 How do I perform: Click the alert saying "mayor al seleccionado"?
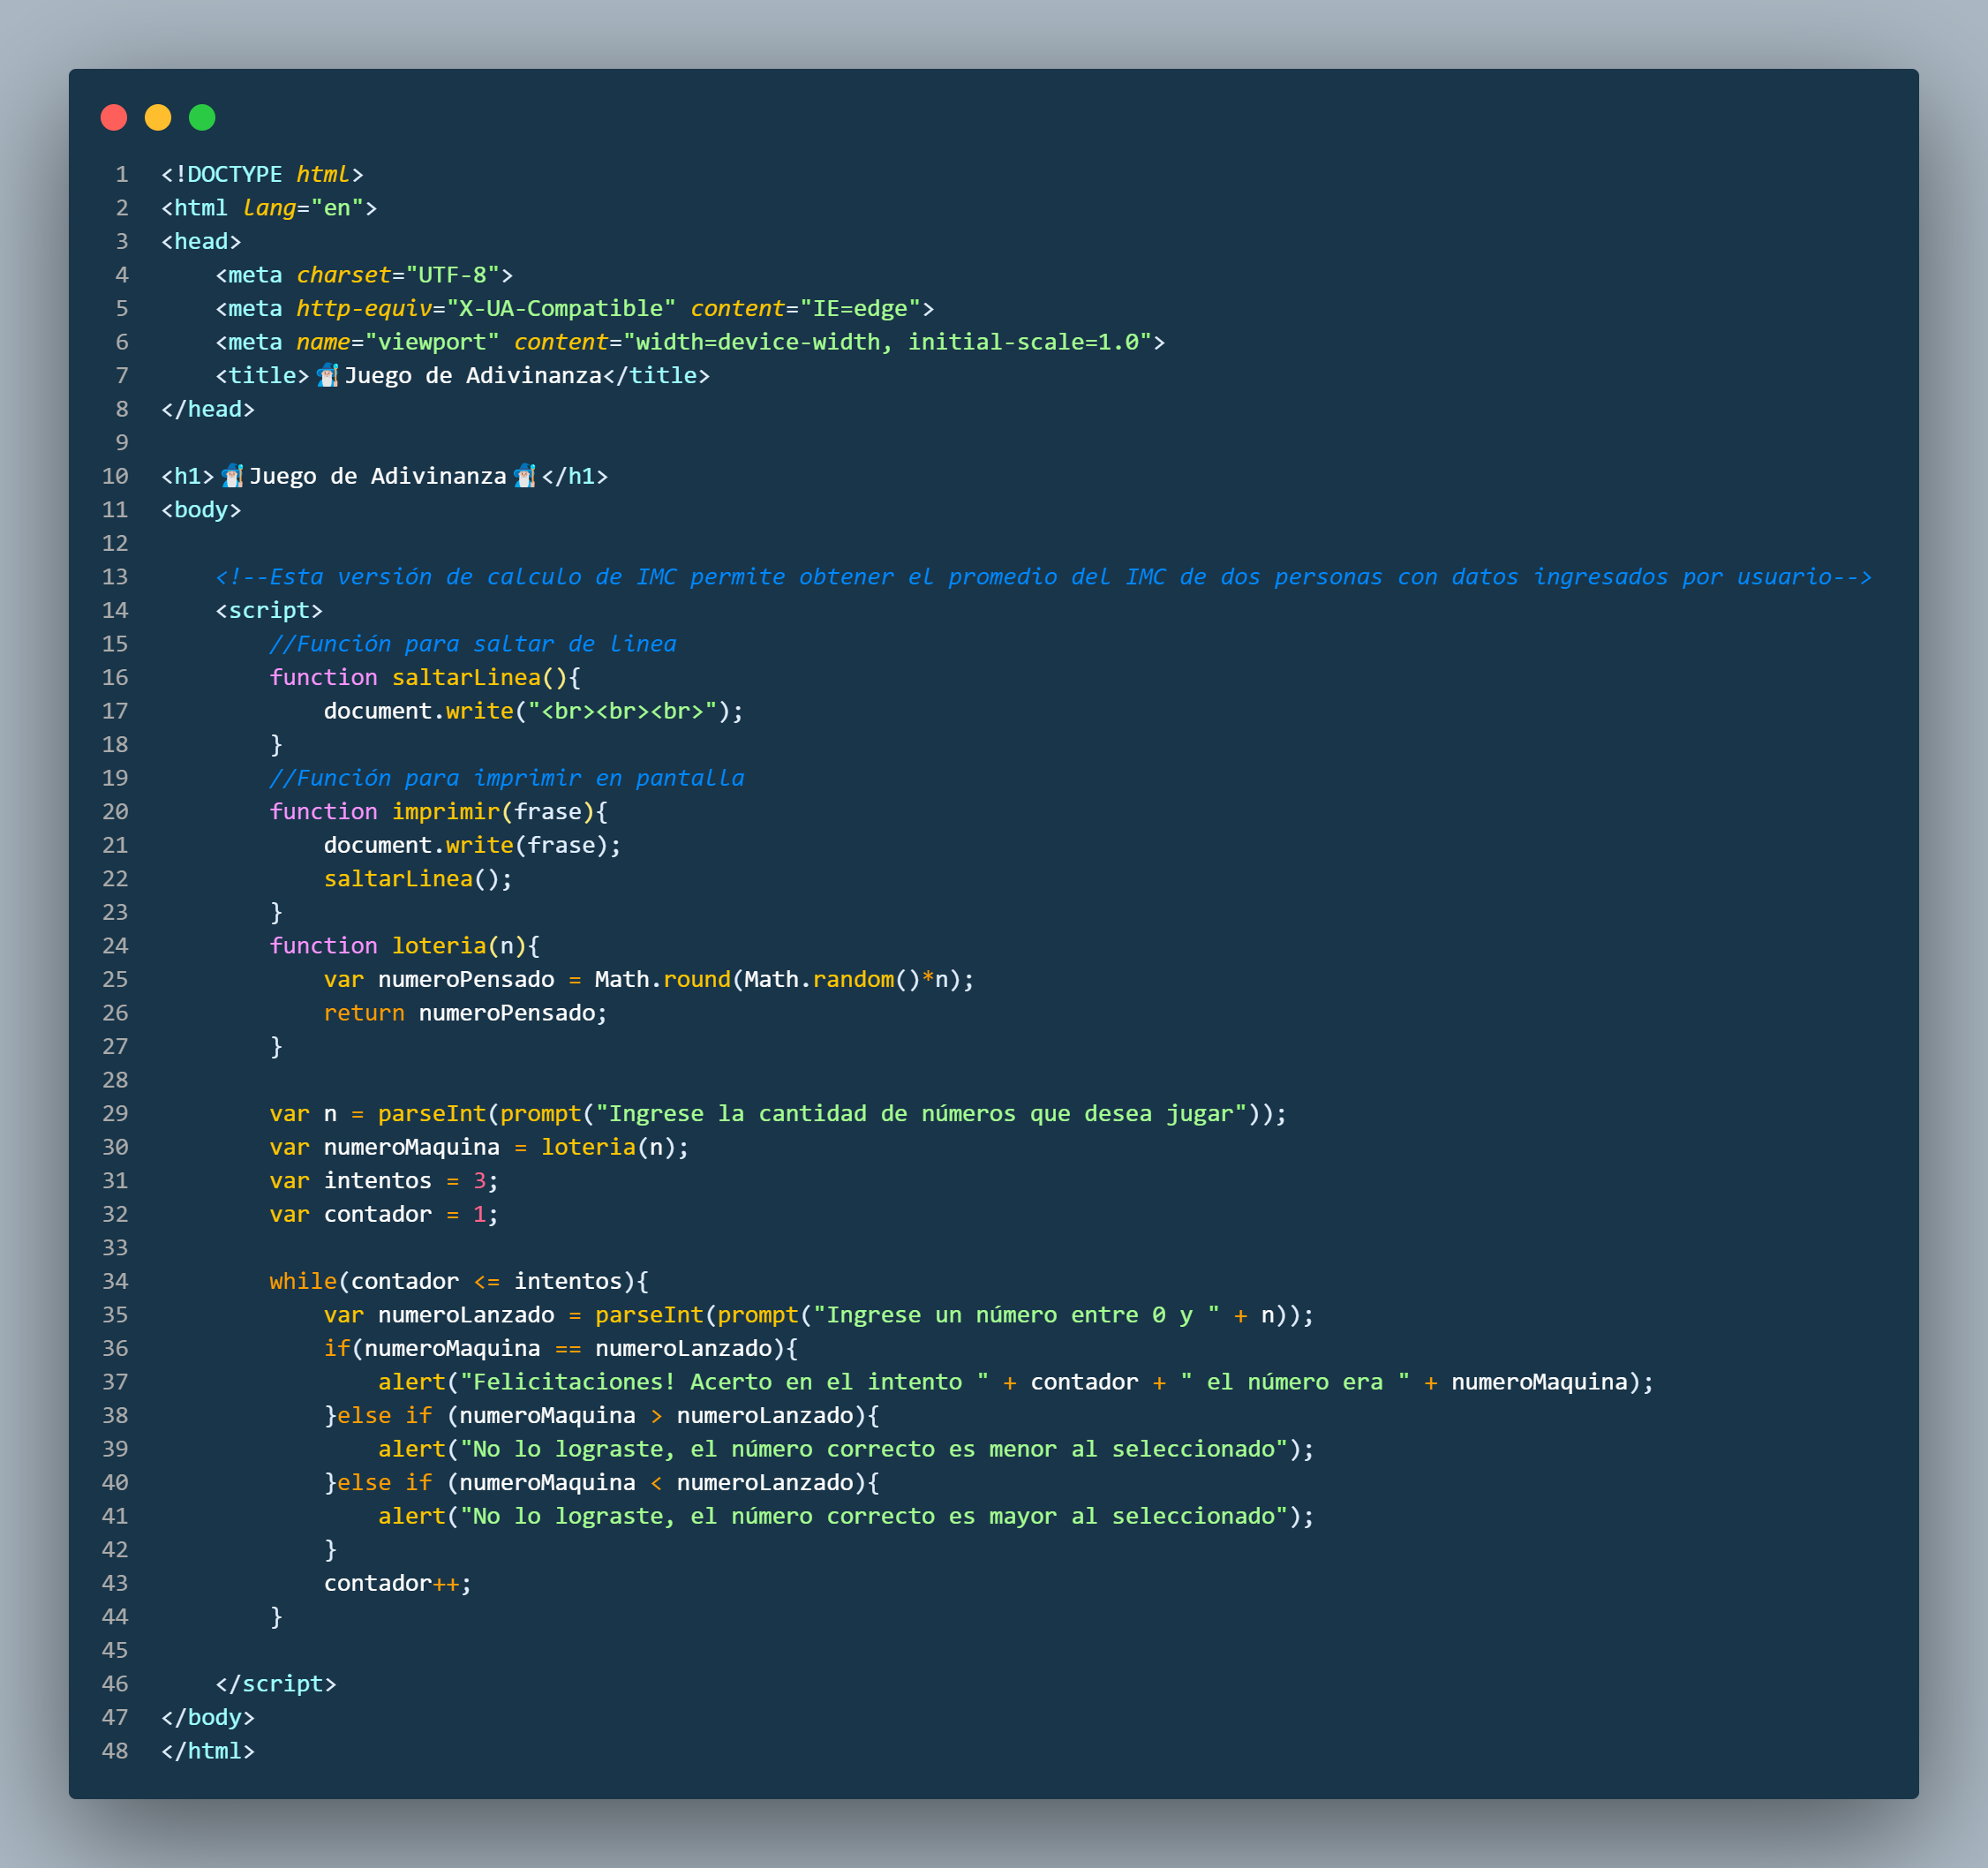846,1516
